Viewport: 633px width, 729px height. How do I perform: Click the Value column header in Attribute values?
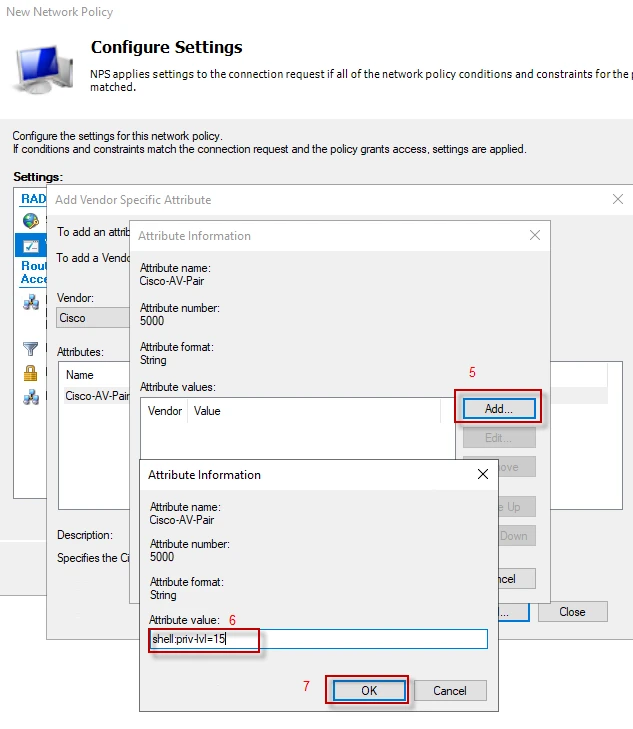207,411
